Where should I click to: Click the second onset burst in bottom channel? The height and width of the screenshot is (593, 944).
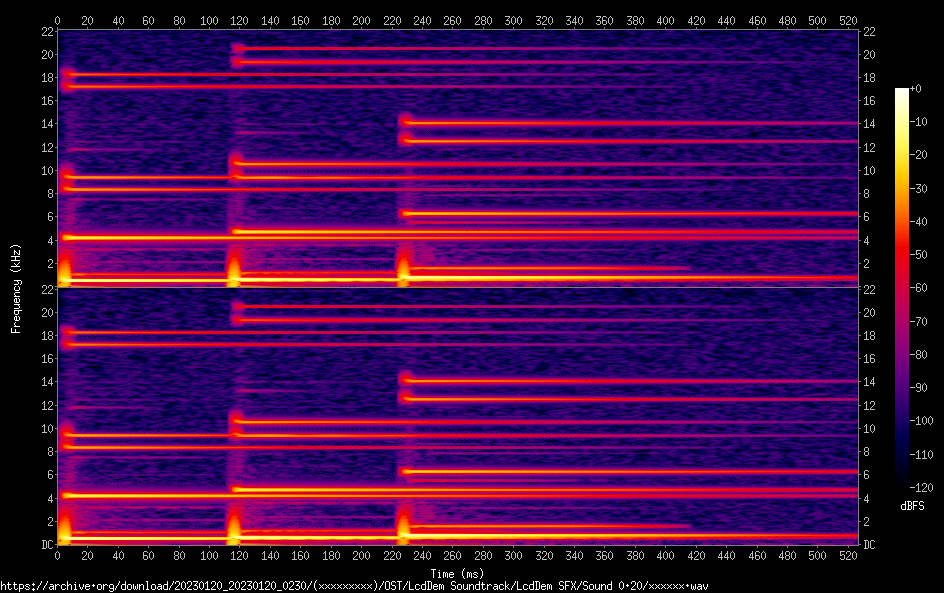[x=234, y=528]
